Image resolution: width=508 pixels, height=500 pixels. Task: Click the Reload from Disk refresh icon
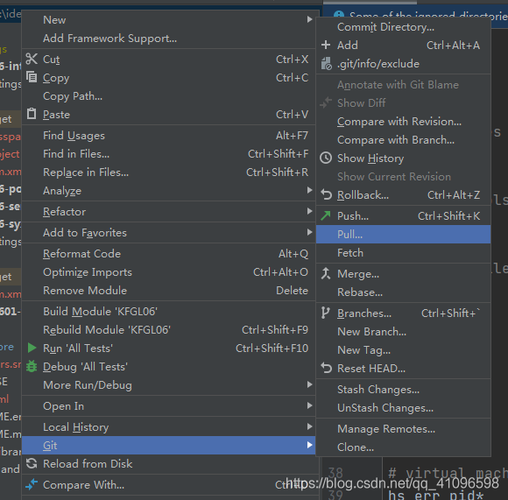(32, 463)
